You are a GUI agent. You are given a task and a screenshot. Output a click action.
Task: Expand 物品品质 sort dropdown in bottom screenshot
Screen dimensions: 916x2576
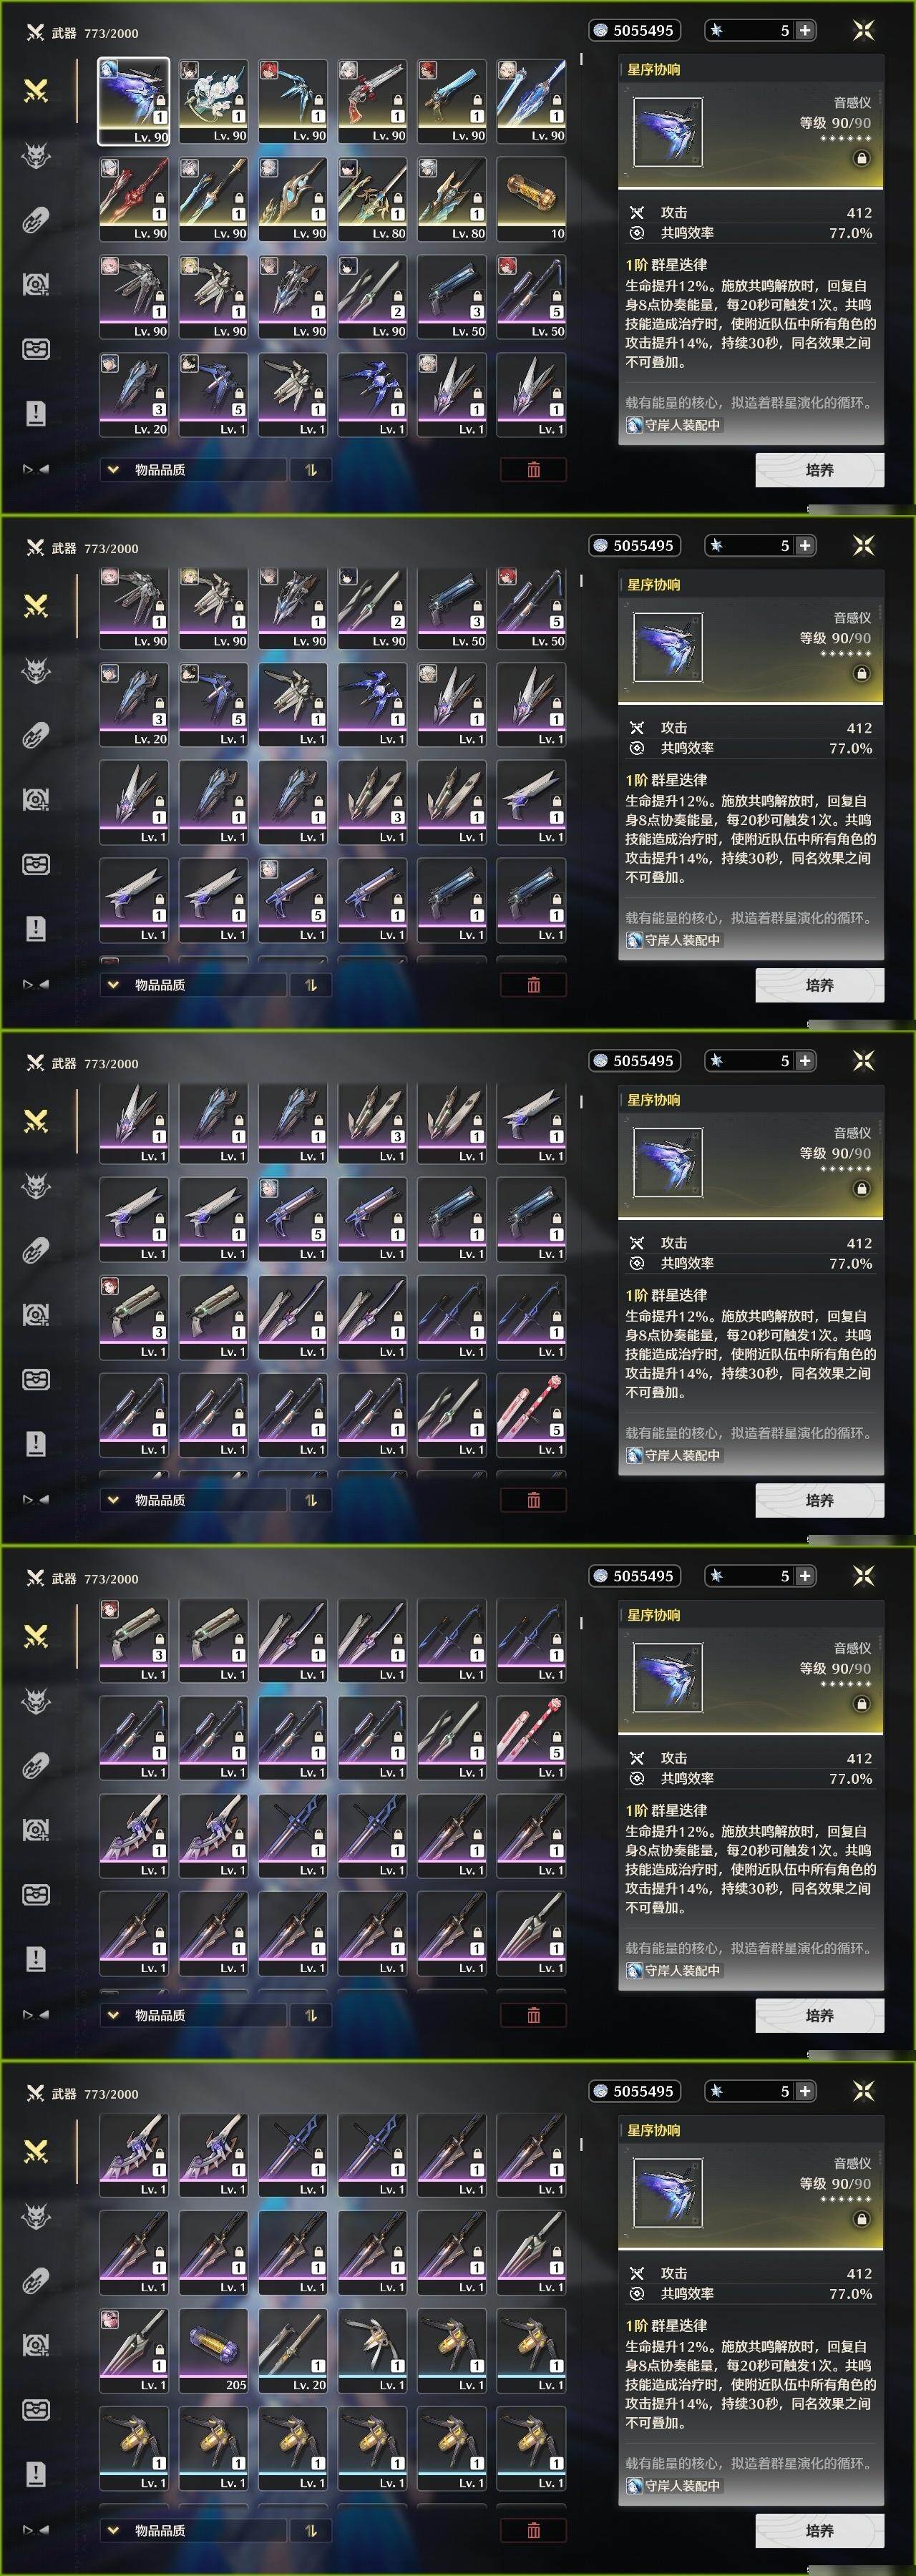click(x=193, y=2530)
